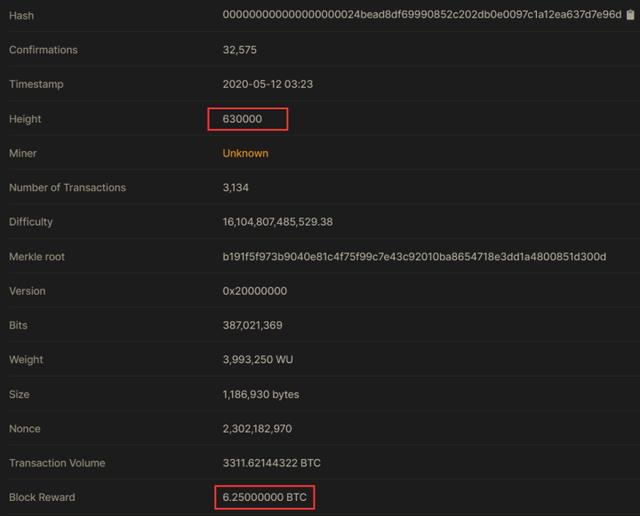This screenshot has width=640, height=516.
Task: Click the Weight value 3,993,250 WU
Action: (x=258, y=360)
